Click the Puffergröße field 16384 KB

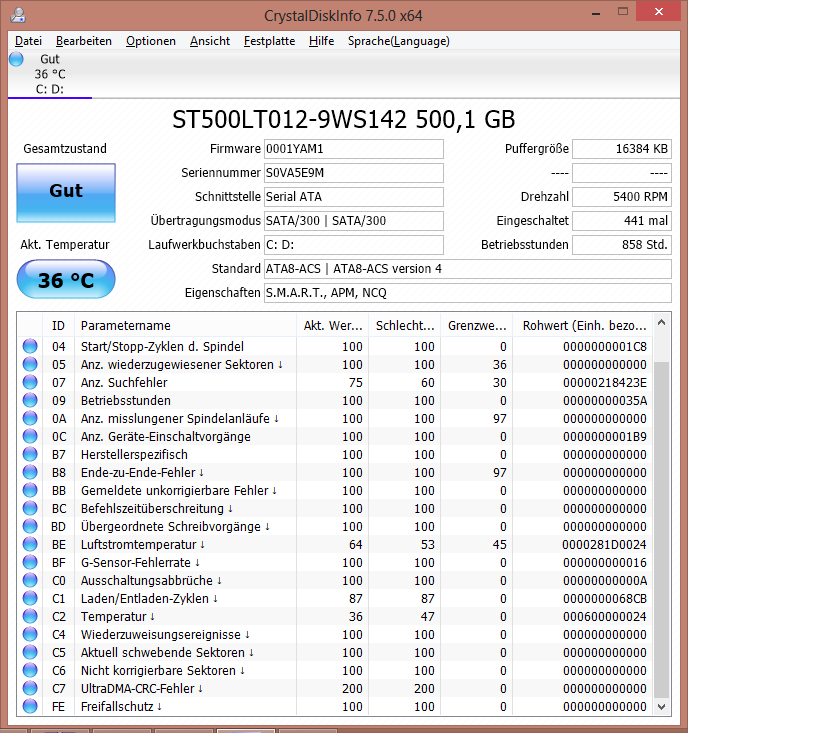(622, 149)
